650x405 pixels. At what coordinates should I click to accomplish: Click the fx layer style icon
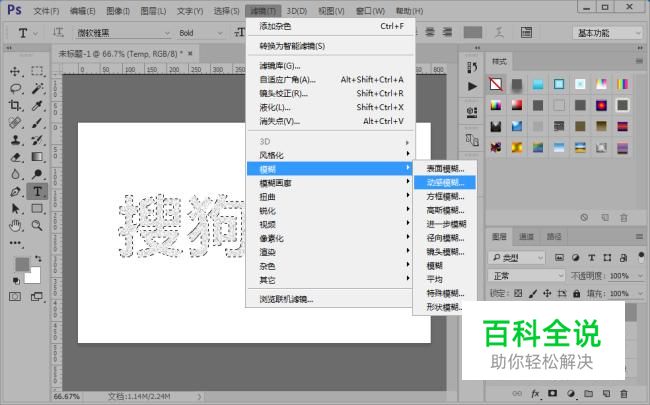pyautogui.click(x=535, y=393)
